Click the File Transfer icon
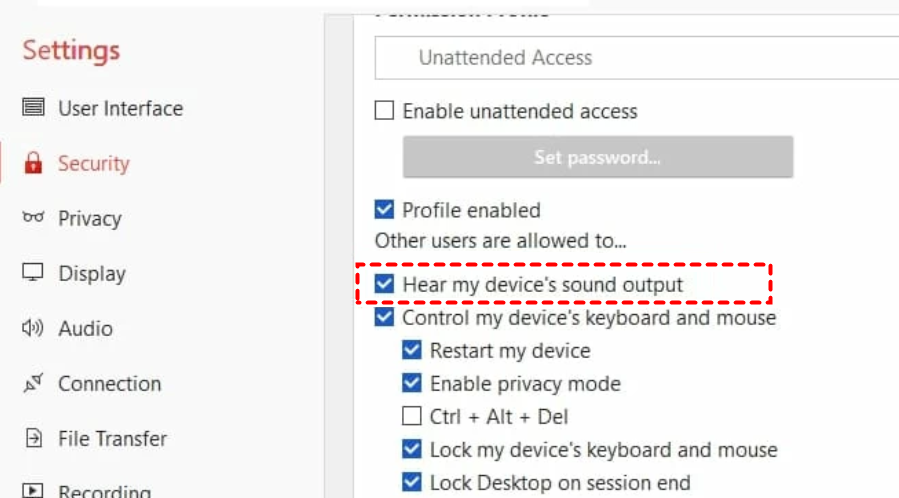The width and height of the screenshot is (899, 498). [34, 438]
